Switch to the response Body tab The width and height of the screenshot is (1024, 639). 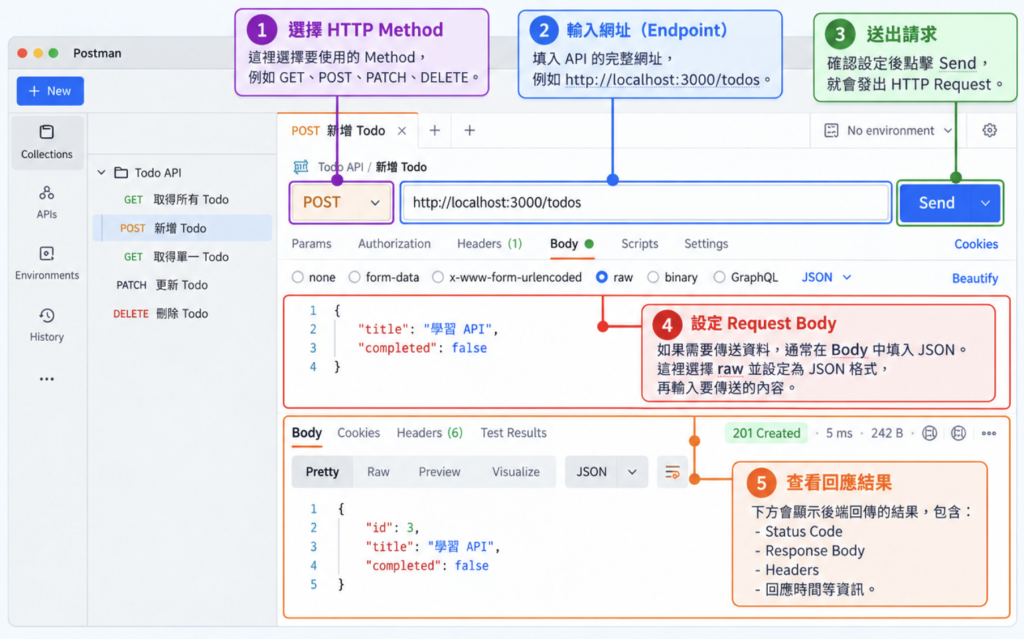[307, 433]
